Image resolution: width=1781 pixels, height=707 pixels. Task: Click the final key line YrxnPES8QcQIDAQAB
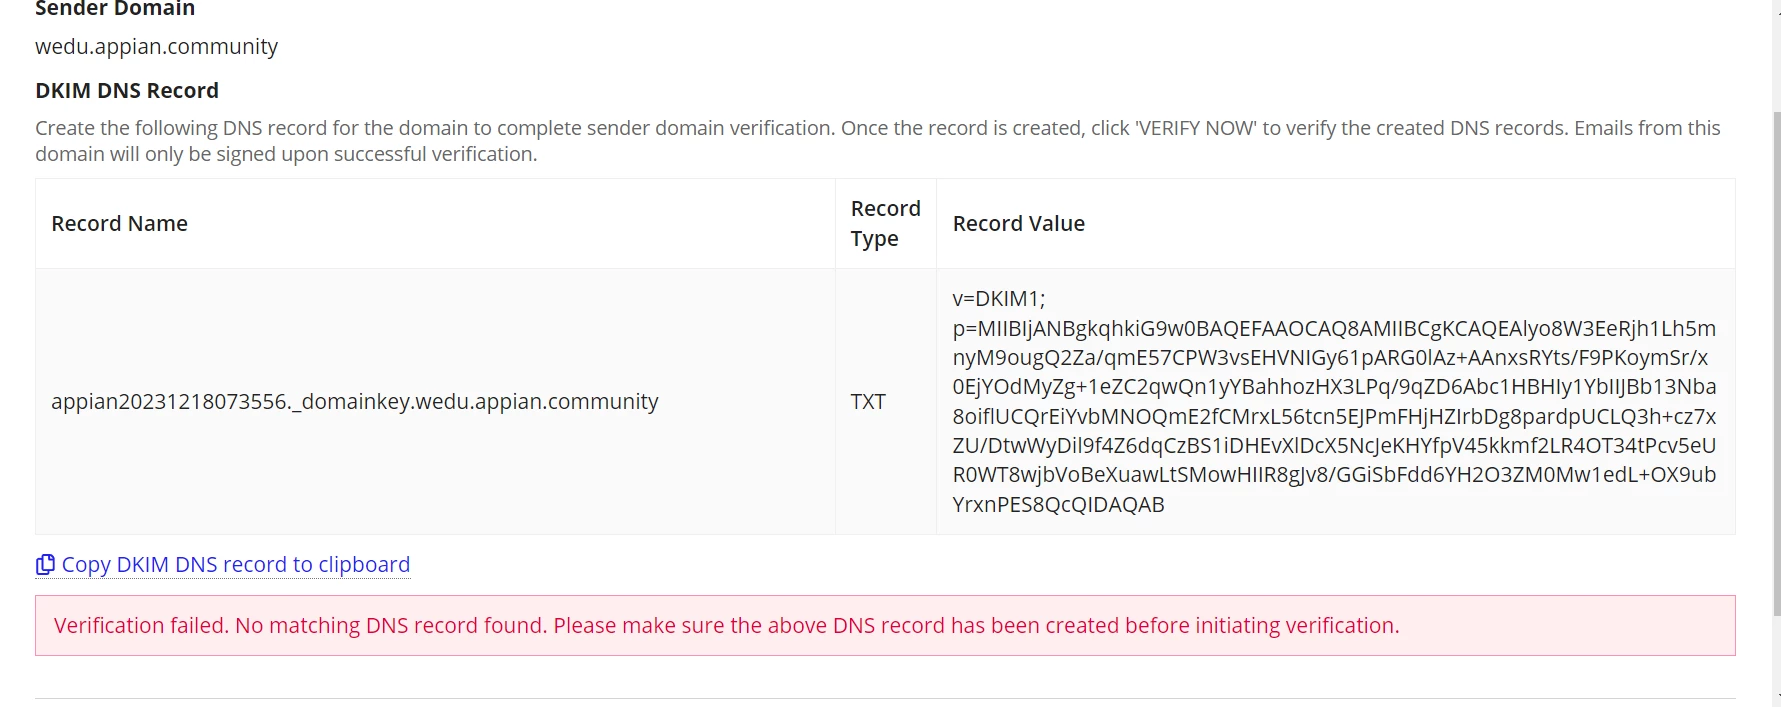click(x=1058, y=505)
